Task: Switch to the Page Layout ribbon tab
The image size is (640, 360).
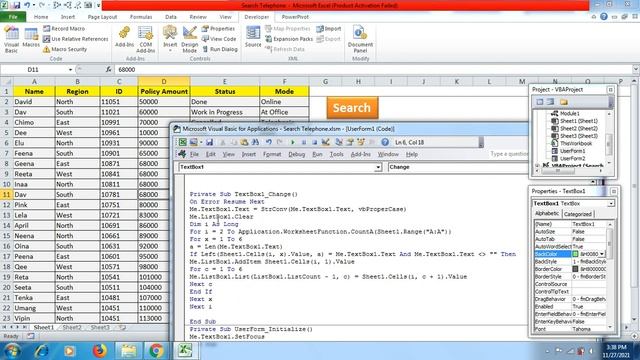Action: (102, 17)
